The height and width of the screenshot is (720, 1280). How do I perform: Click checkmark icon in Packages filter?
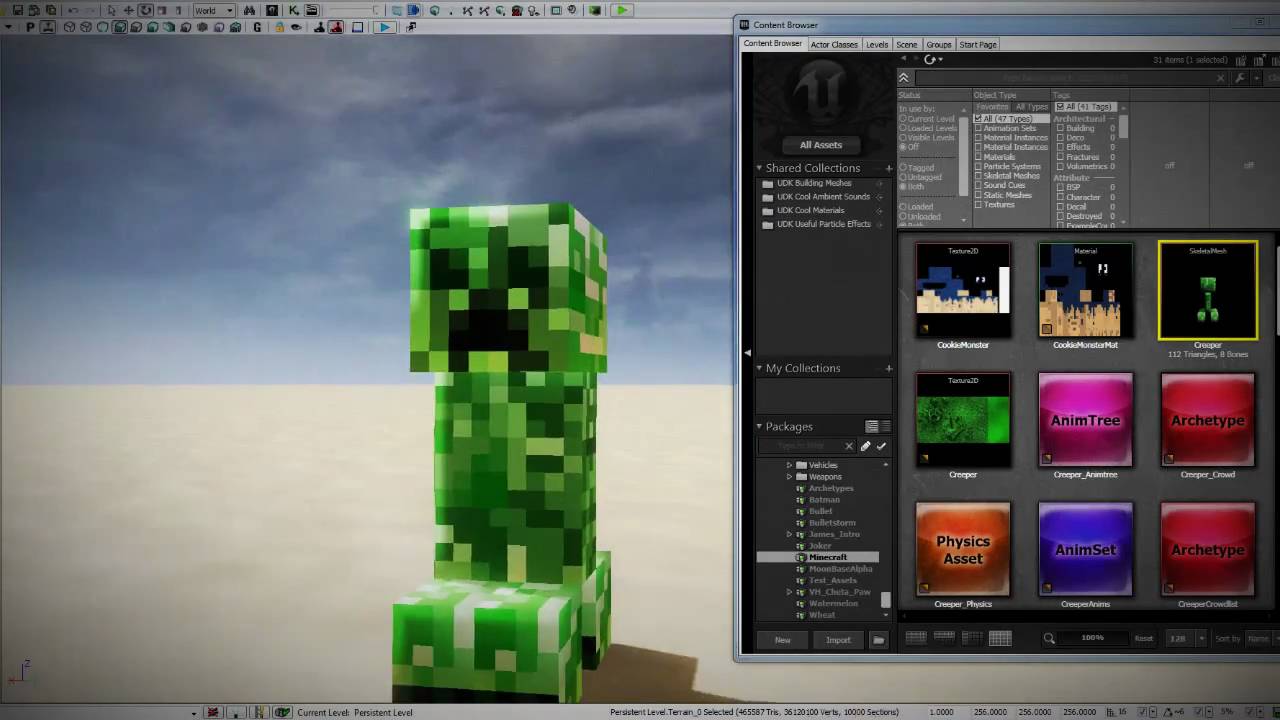click(x=881, y=446)
